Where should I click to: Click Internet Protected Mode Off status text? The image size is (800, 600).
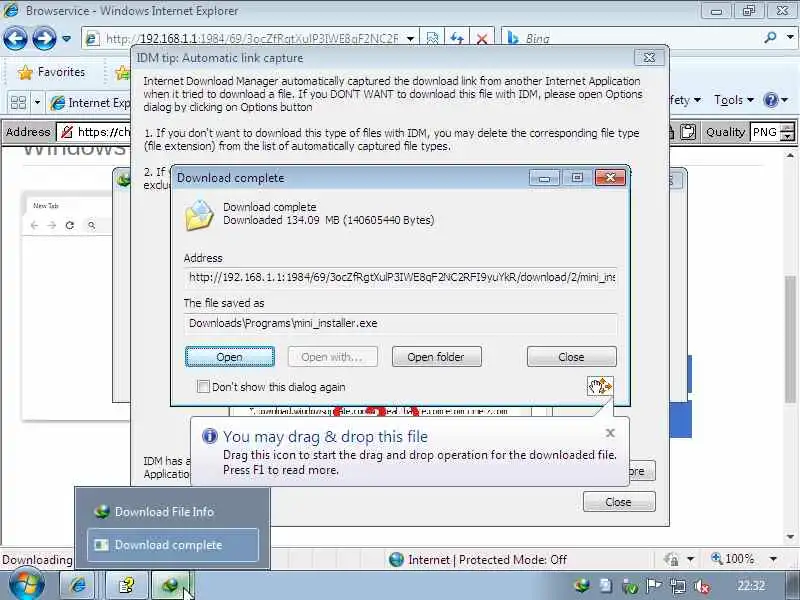pos(487,560)
